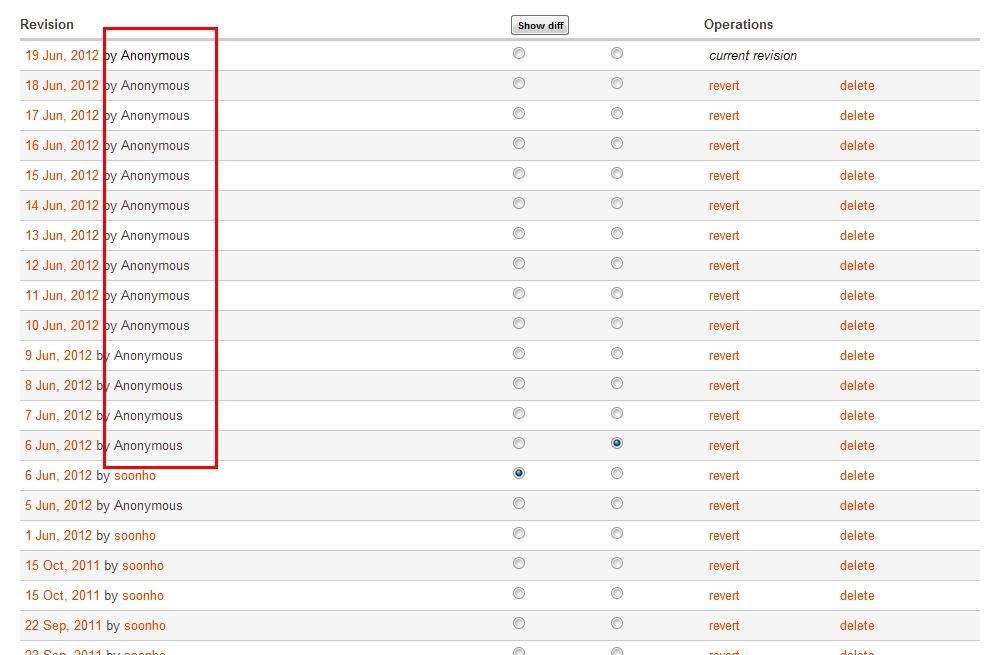Select left radio button for 16 Jun, 2012
This screenshot has width=1004, height=655.
(x=518, y=144)
